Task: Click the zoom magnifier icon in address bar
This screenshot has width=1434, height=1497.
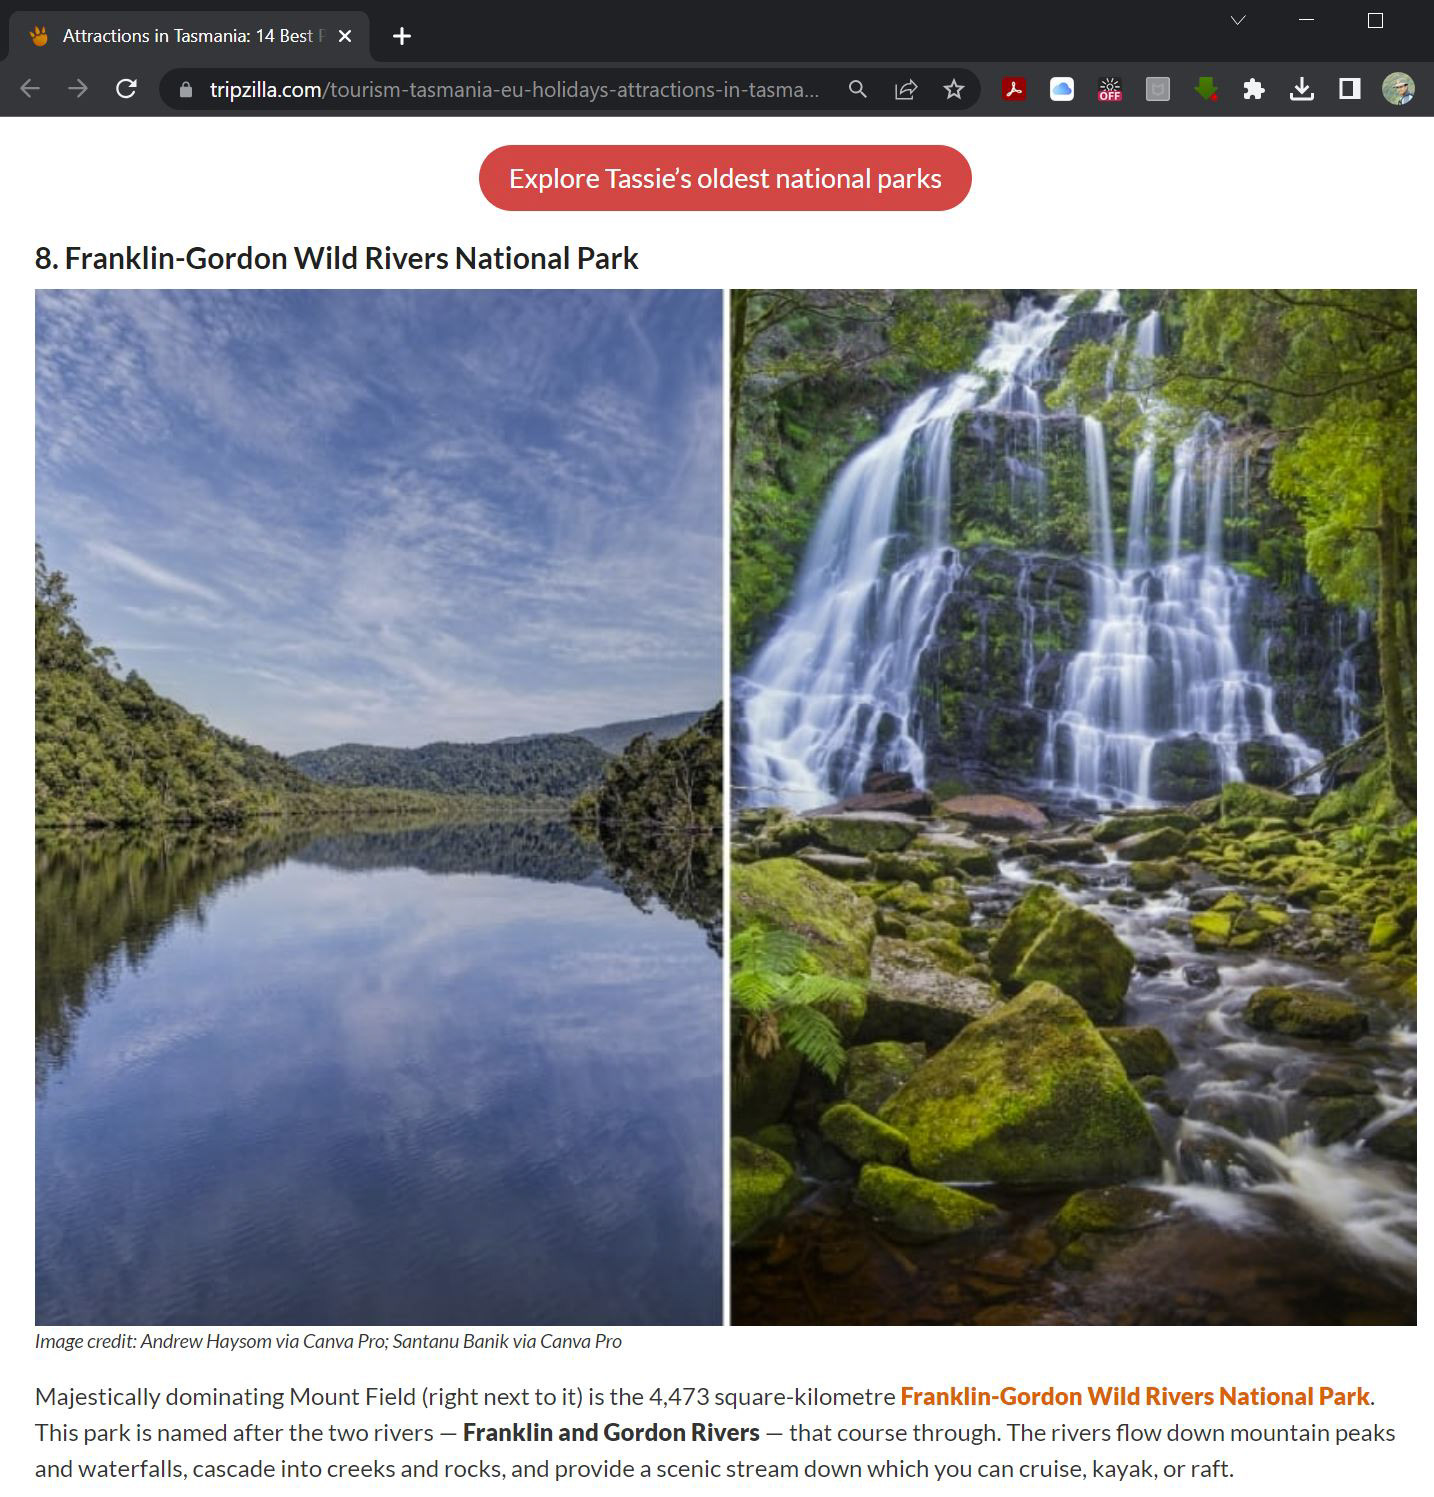Action: coord(858,89)
